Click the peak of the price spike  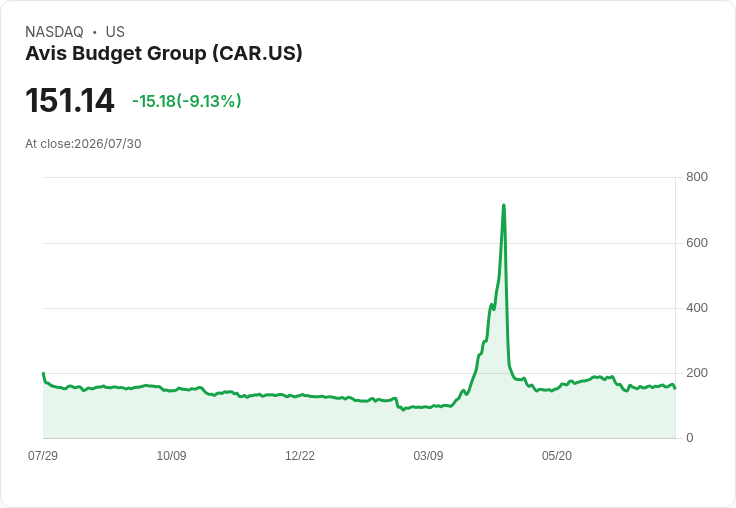coord(504,205)
